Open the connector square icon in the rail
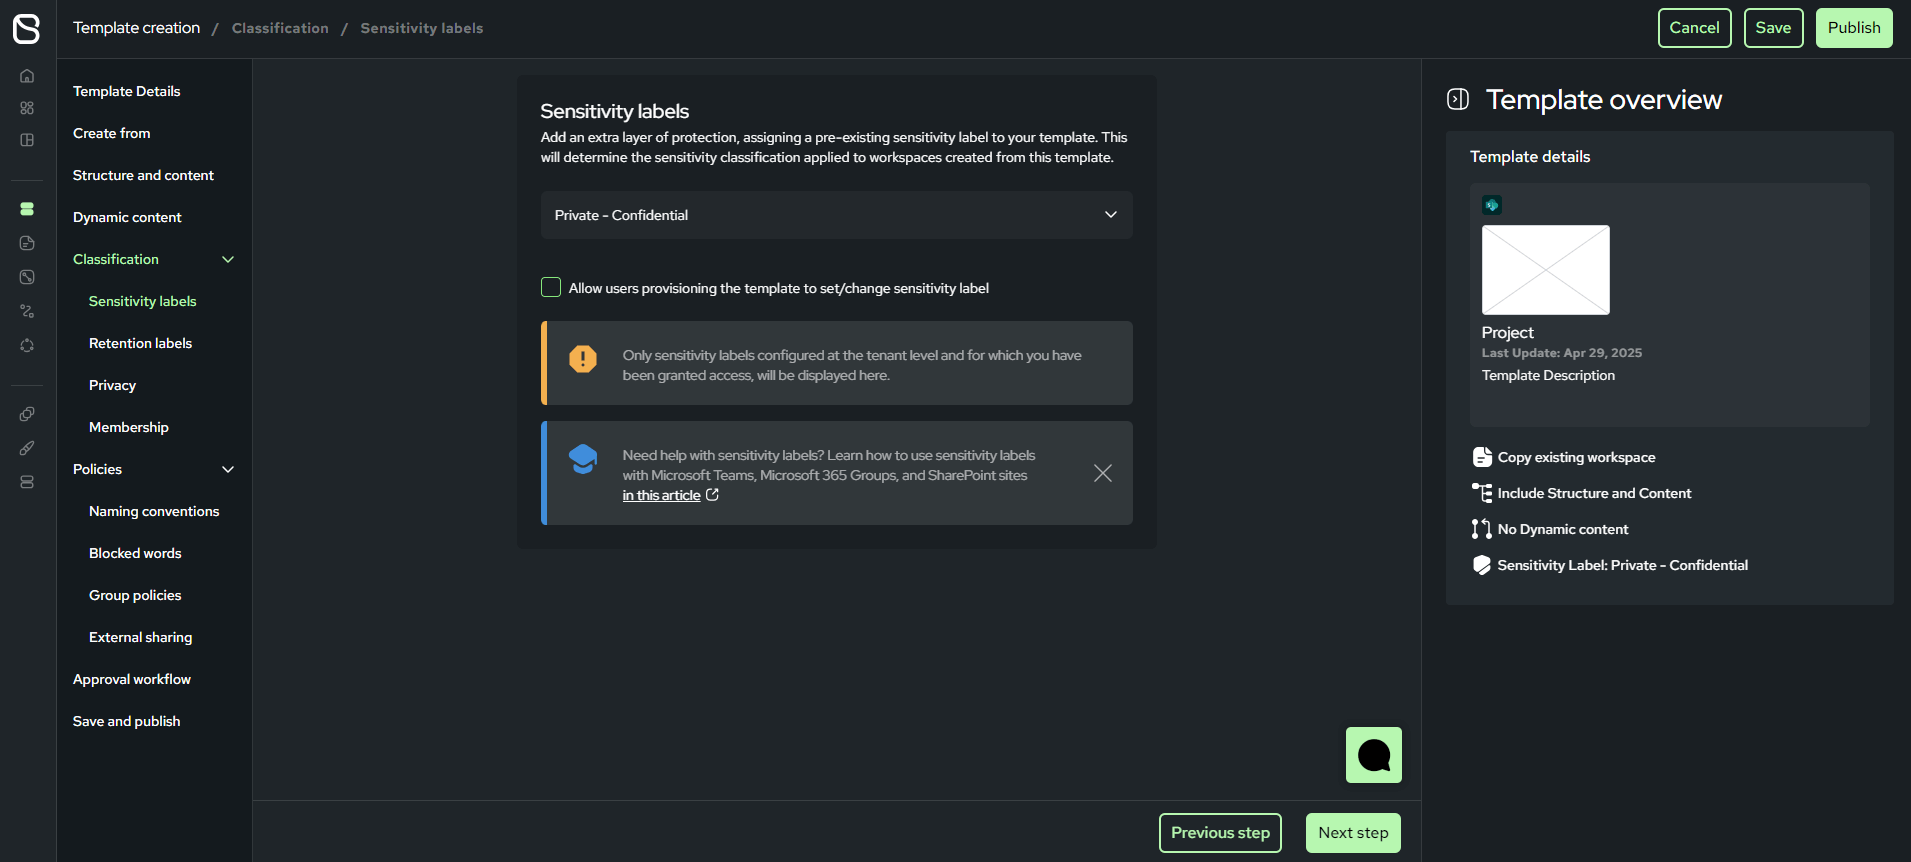Screen dimensions: 1911x862 click(27, 277)
